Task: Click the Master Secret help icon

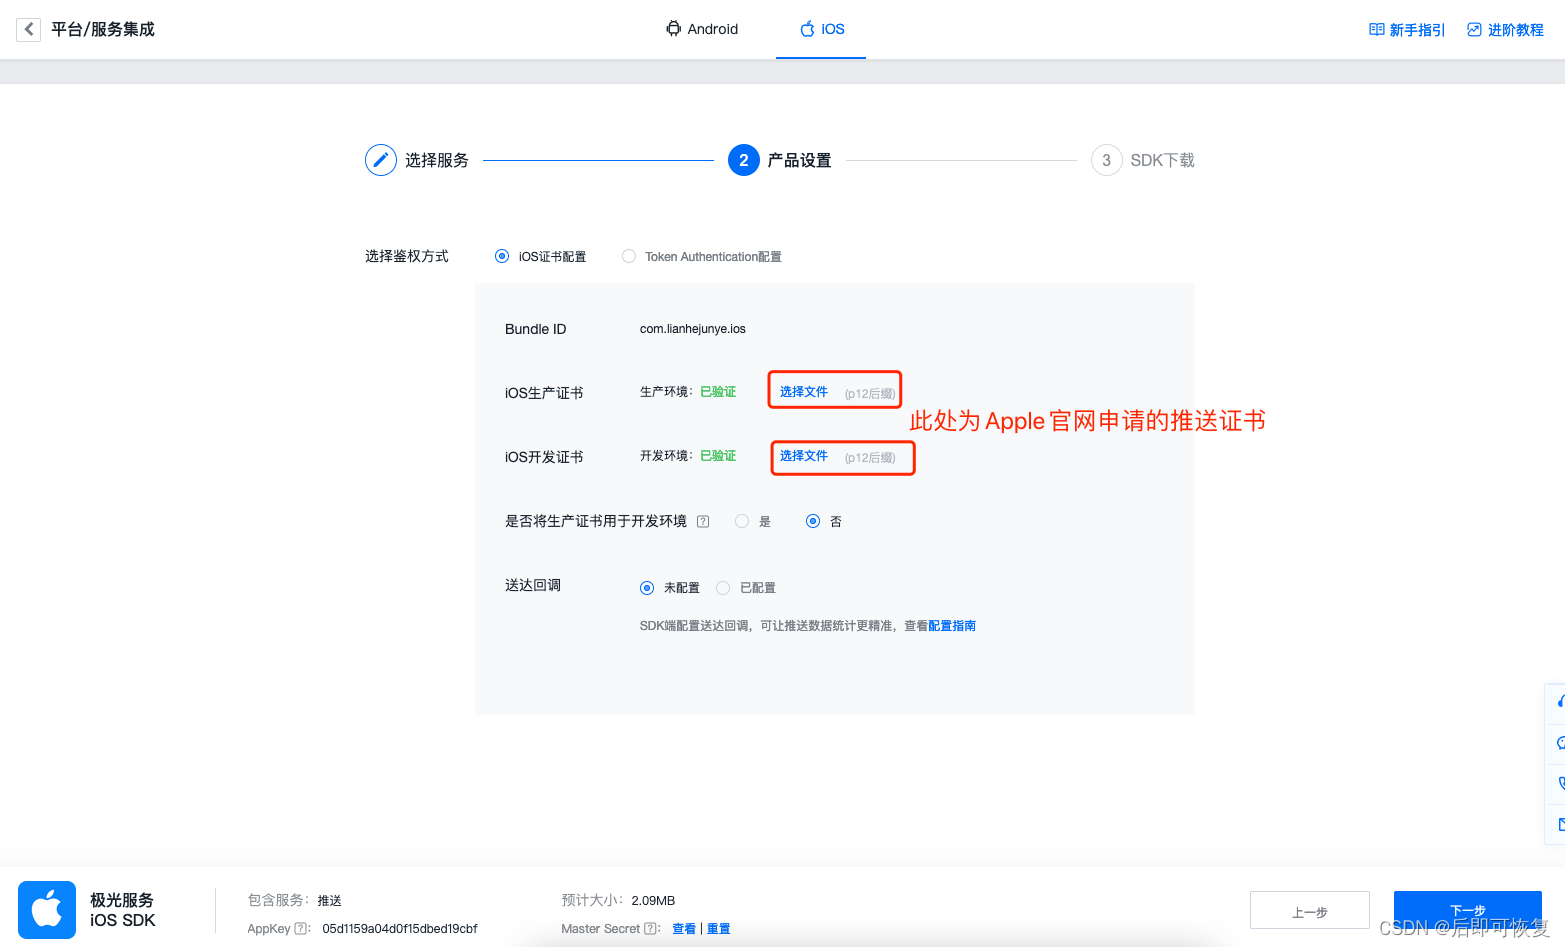Action: pyautogui.click(x=651, y=928)
